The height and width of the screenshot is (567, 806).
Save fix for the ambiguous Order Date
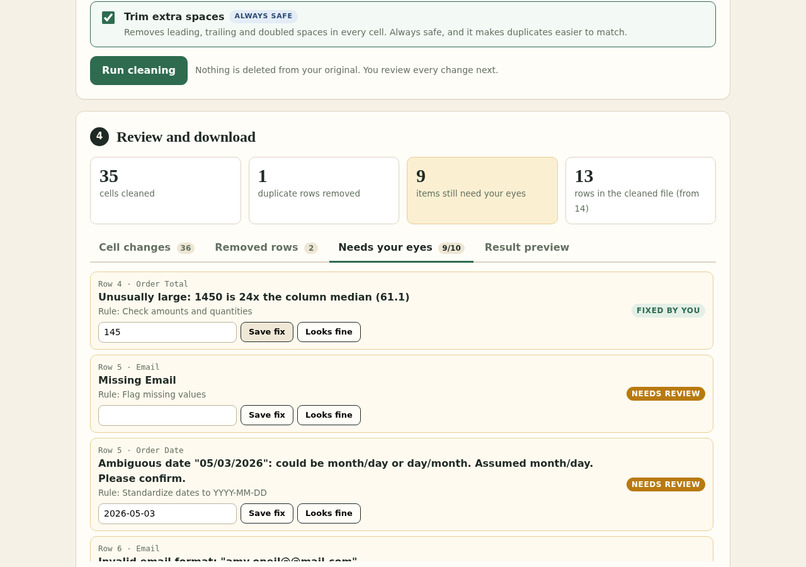[x=267, y=514]
